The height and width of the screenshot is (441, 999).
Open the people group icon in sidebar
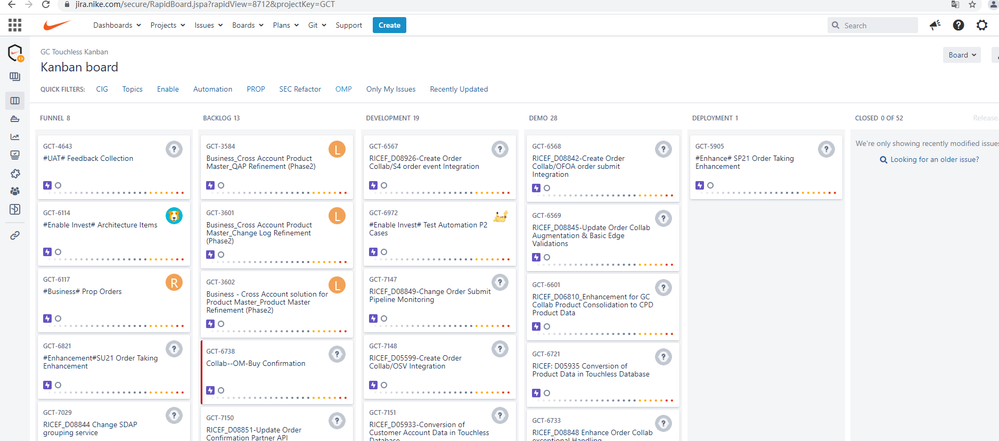coord(15,191)
